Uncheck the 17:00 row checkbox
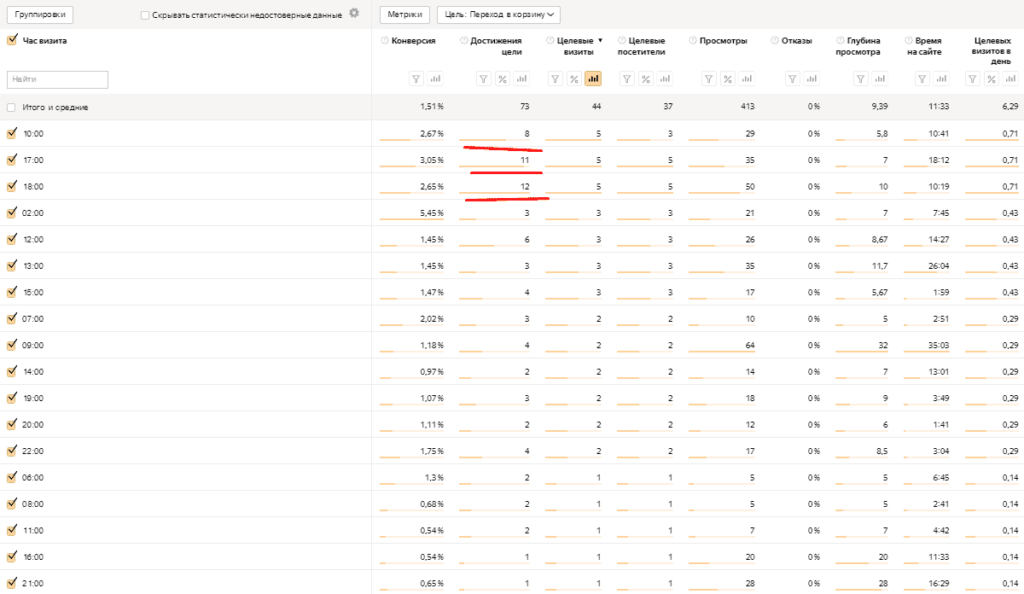The width and height of the screenshot is (1024, 594). pos(12,159)
